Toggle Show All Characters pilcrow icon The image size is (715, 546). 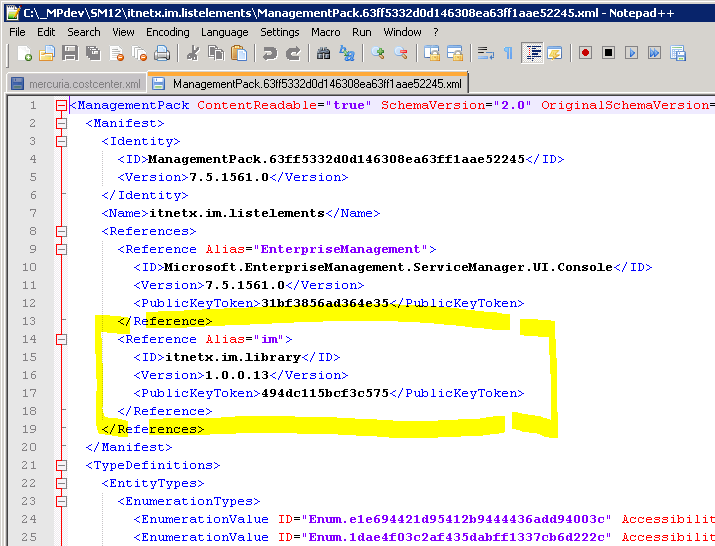click(x=508, y=53)
